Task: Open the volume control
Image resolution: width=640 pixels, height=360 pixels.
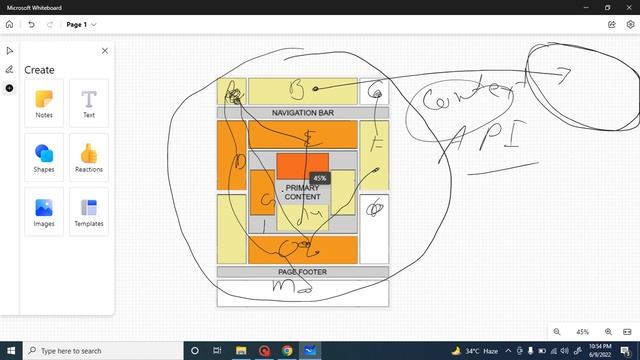Action: [x=564, y=351]
